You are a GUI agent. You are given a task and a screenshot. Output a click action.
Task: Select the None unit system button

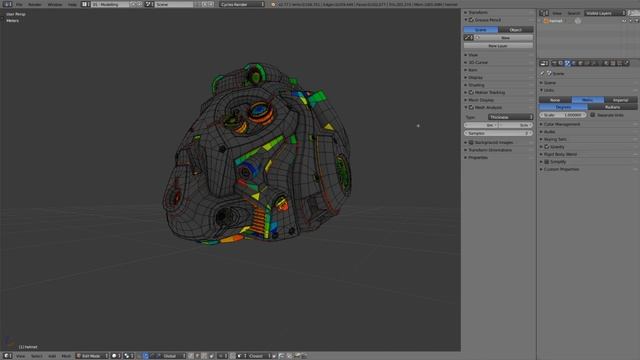(555, 100)
